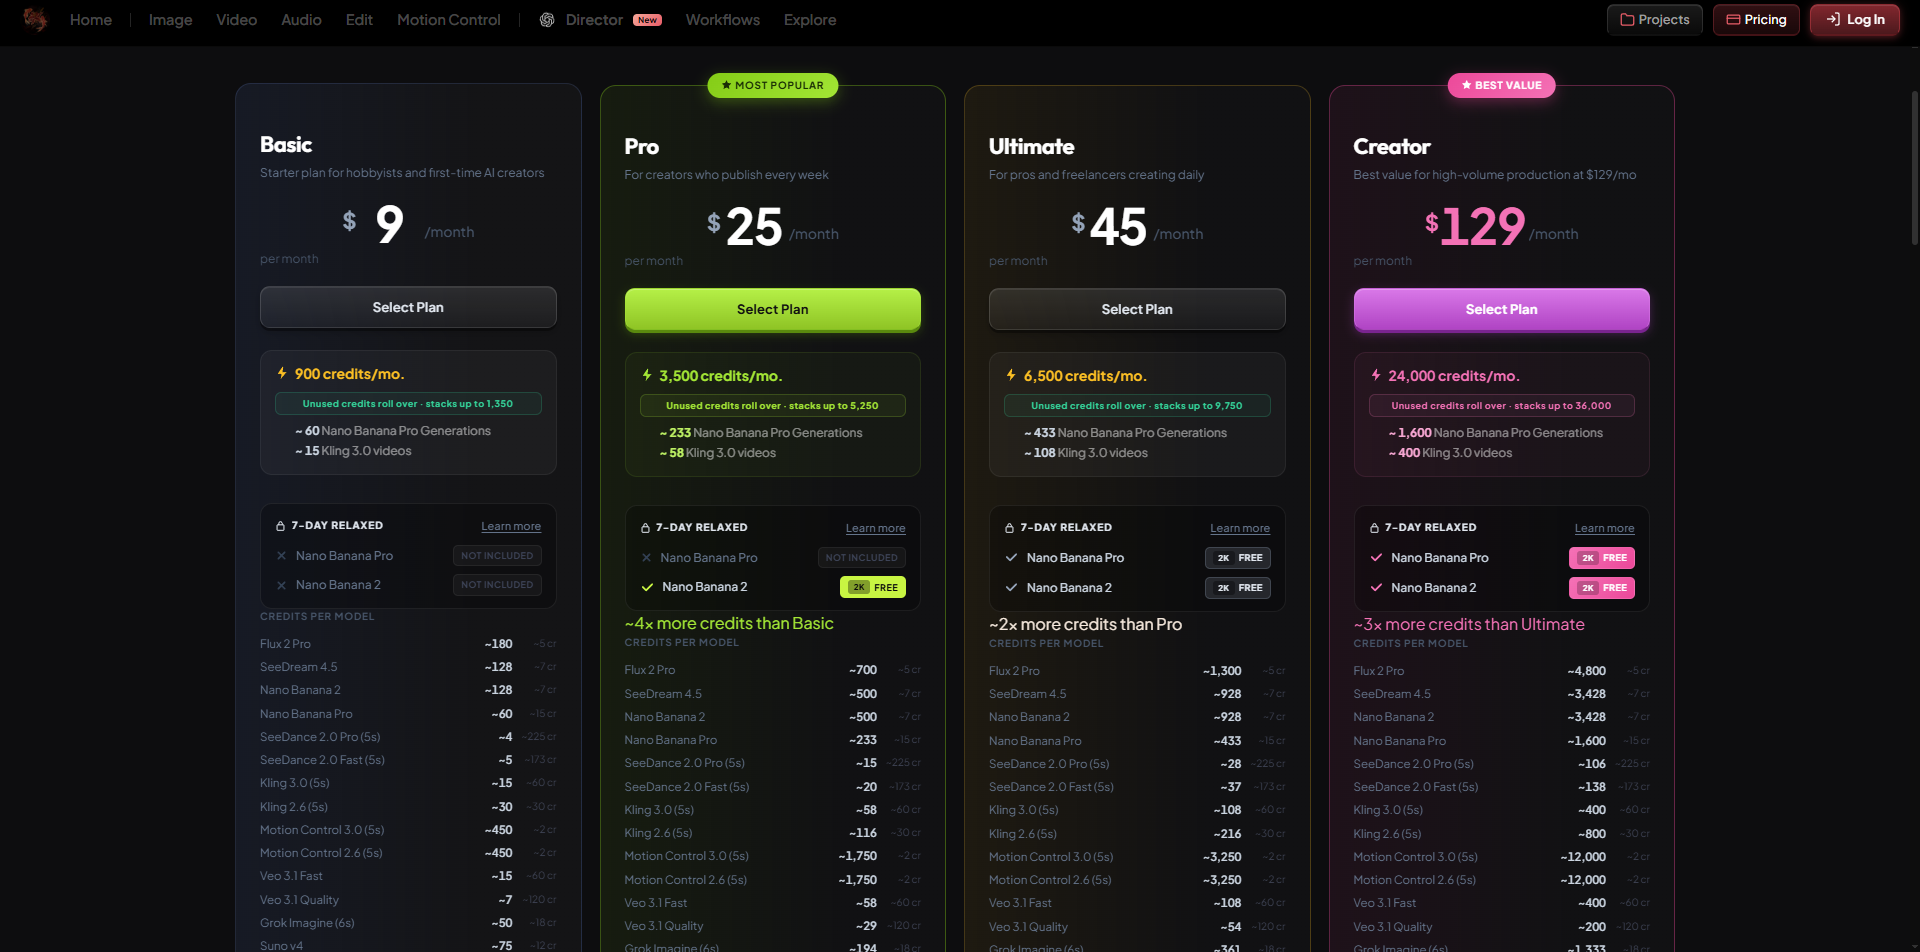Viewport: 1920px width, 952px height.
Task: Click "~2x more credits than Pro"
Action: (1086, 624)
